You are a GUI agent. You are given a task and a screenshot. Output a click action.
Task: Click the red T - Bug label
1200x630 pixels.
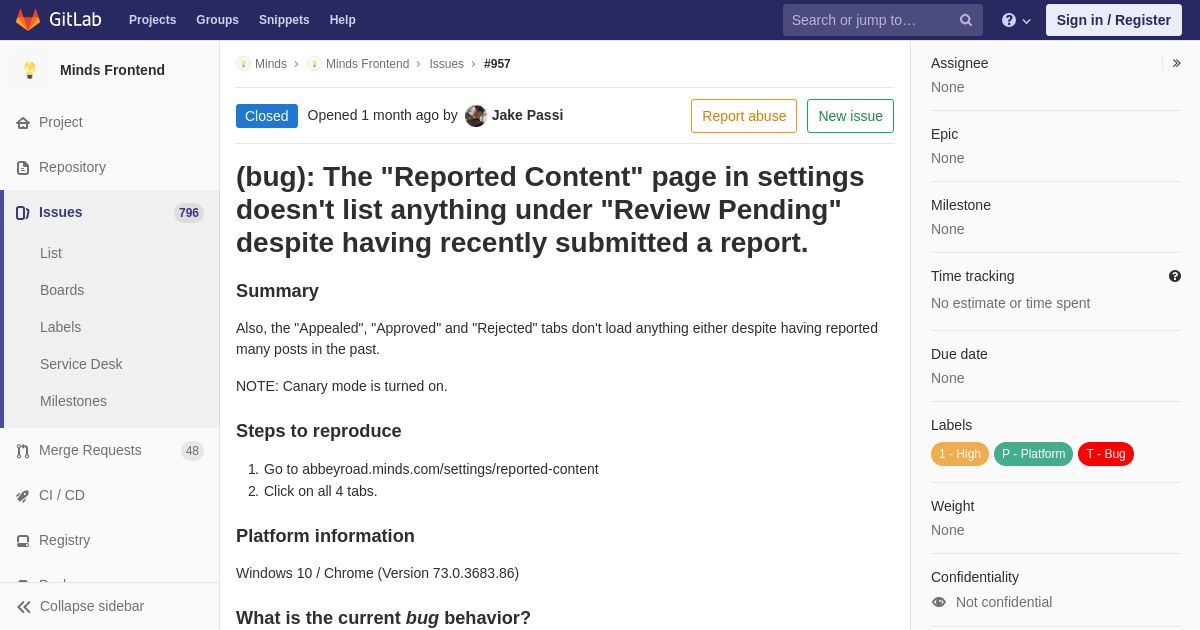[1106, 454]
